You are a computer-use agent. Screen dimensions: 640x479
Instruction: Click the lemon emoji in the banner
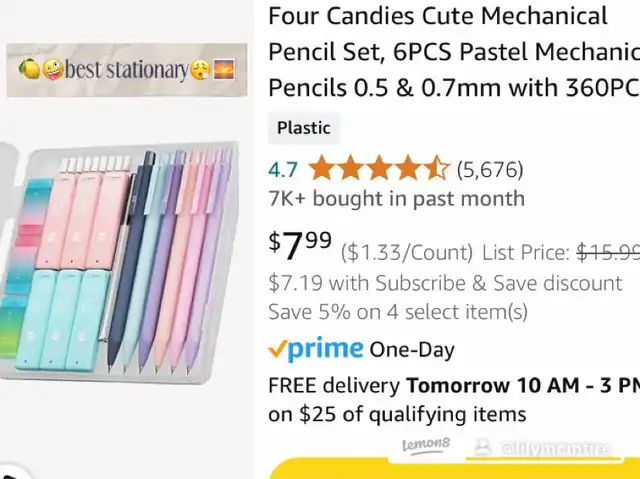[x=29, y=69]
